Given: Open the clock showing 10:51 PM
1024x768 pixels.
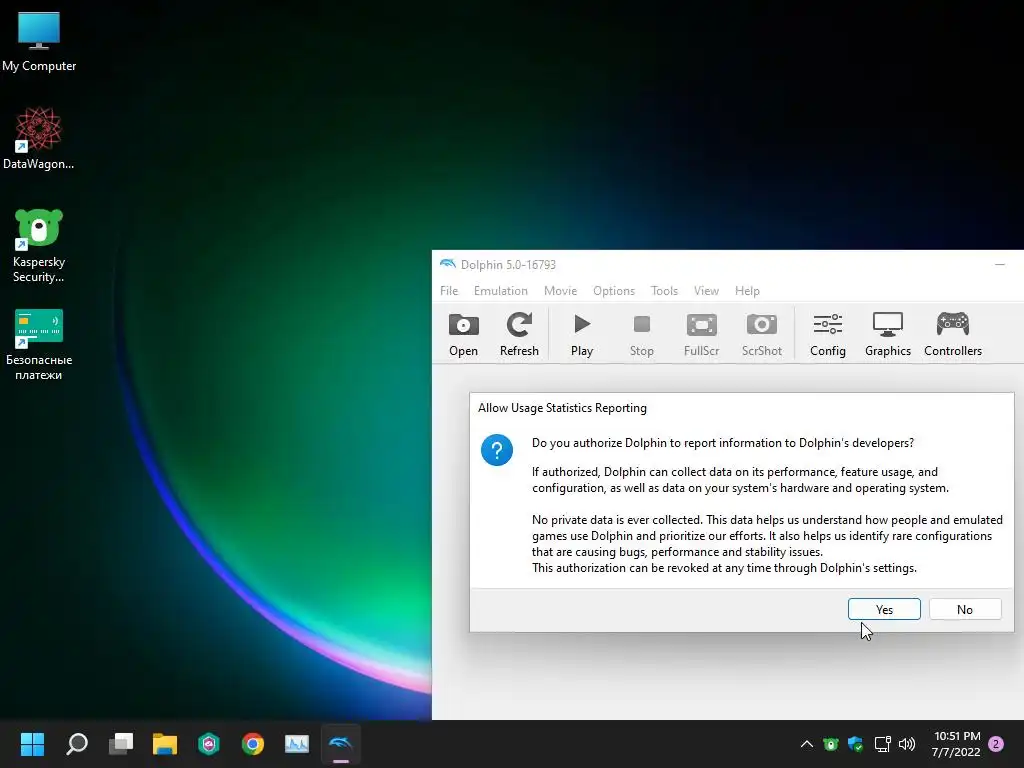Looking at the screenshot, I should [956, 744].
